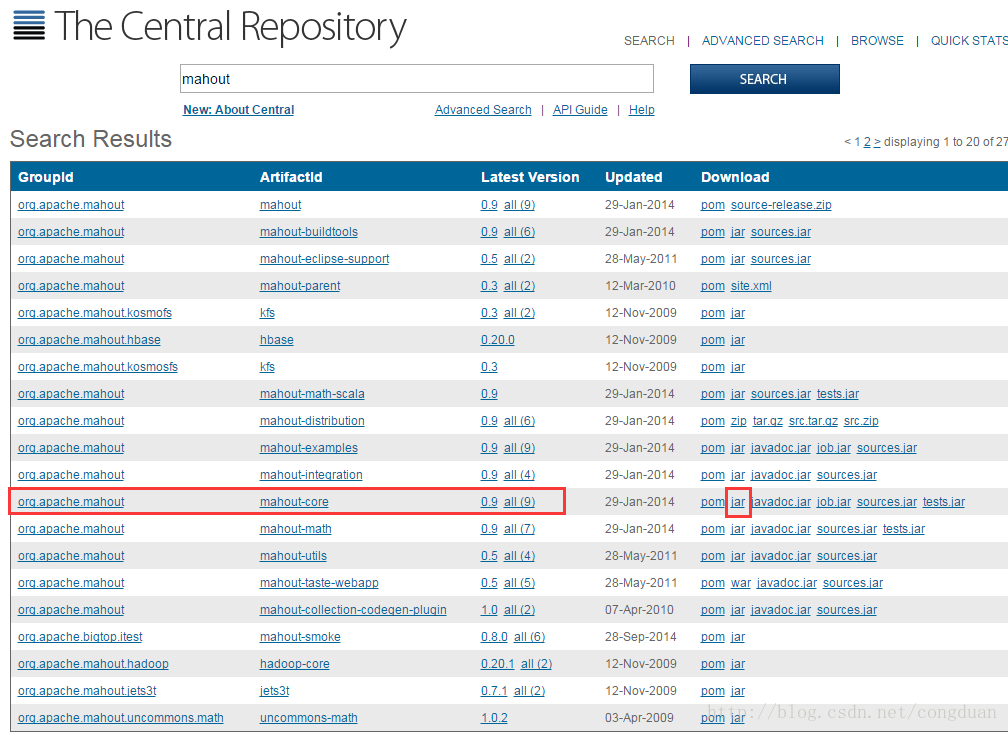Show all (2) versions of mahout-eclipse-support
Image resolution: width=1008 pixels, height=732 pixels.
(x=519, y=259)
